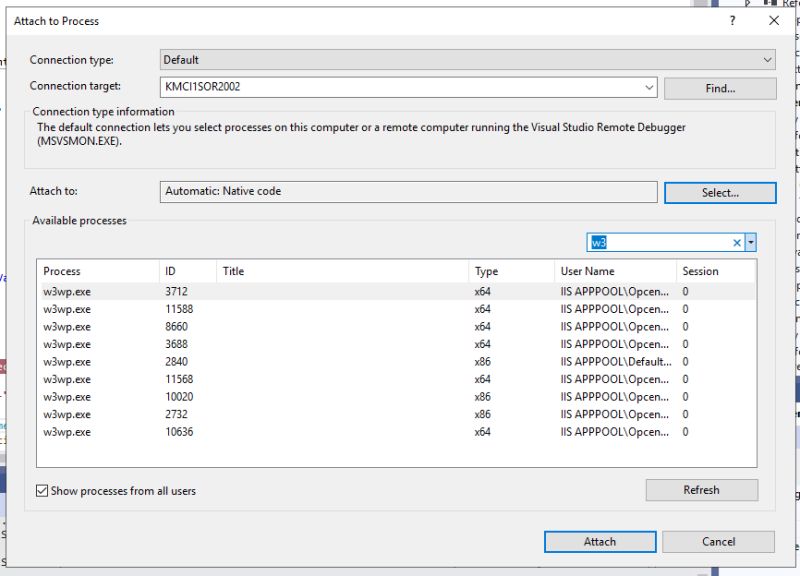Select w3wp.exe with ID 10636

click(x=200, y=431)
